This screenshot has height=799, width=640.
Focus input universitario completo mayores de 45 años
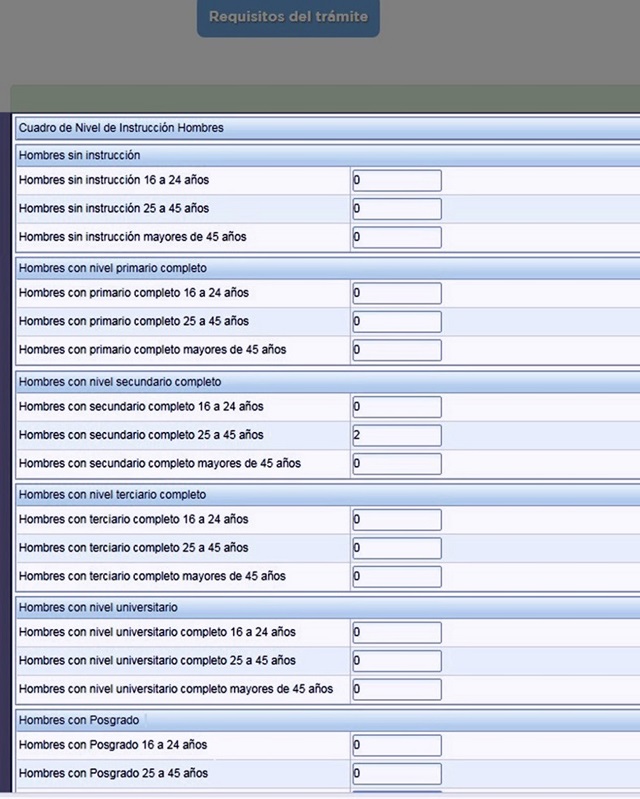click(x=396, y=689)
